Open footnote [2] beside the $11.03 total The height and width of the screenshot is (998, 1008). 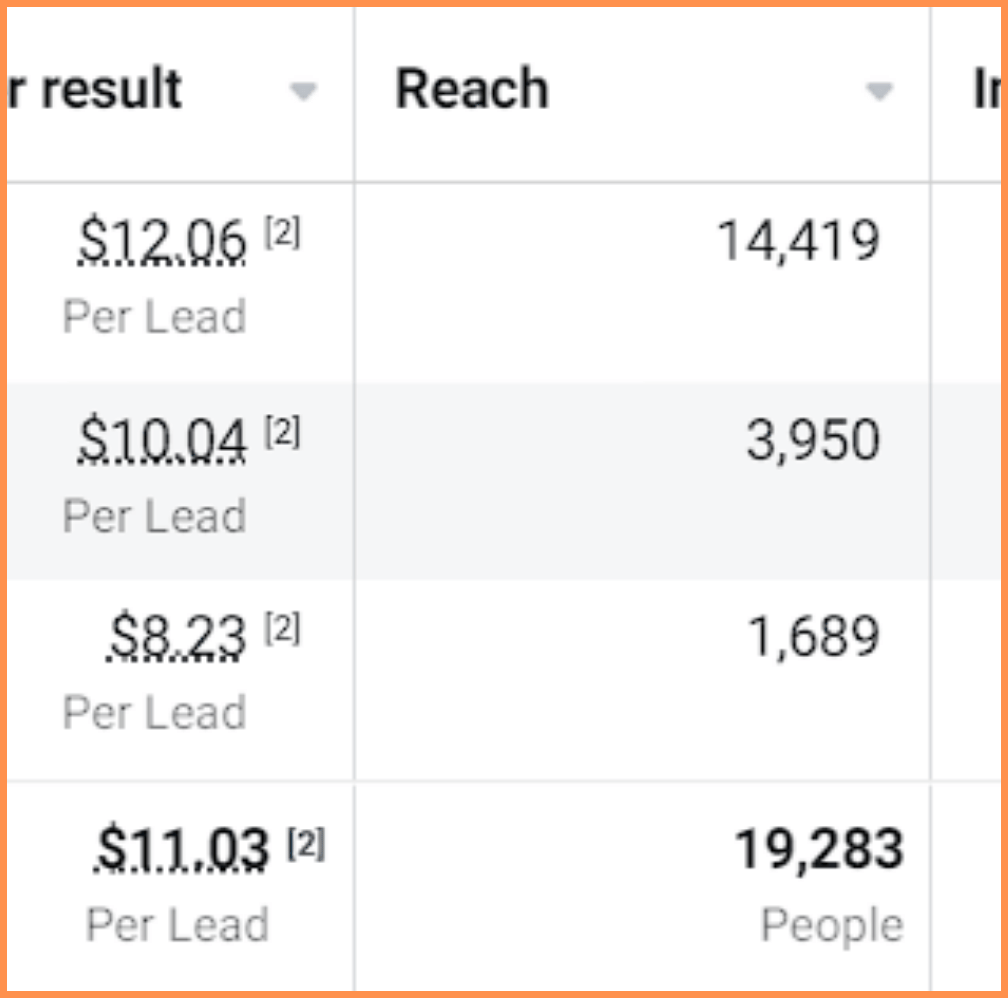[x=306, y=846]
